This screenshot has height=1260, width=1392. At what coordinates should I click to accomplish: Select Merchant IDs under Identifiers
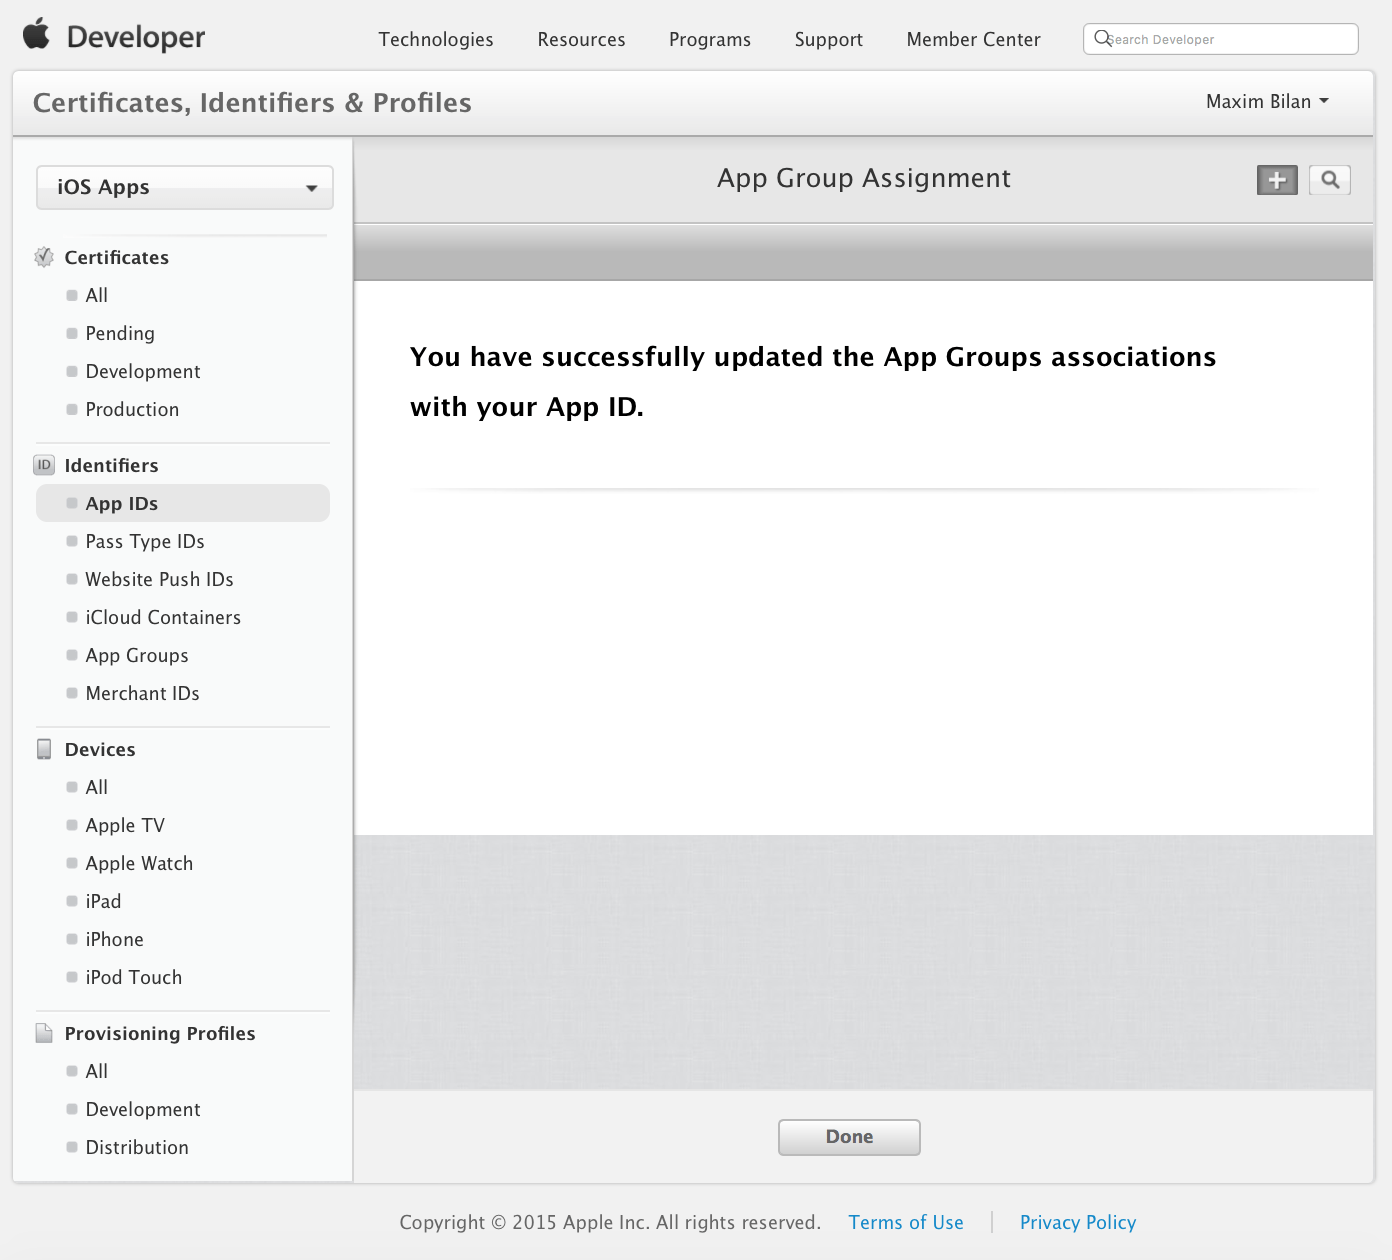click(x=142, y=693)
